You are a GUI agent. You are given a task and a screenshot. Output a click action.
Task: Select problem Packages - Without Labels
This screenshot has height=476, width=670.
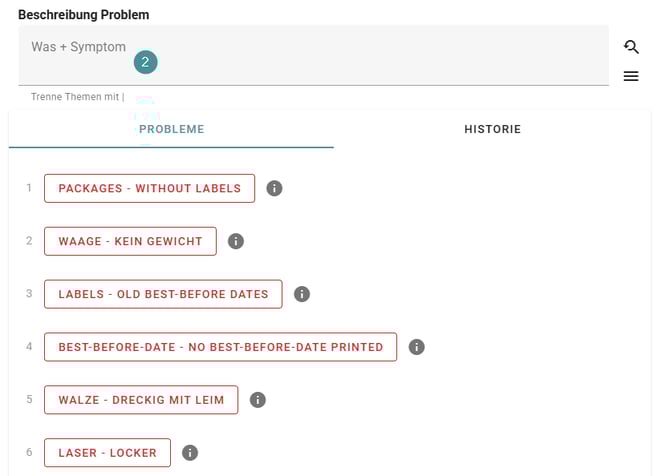(149, 188)
